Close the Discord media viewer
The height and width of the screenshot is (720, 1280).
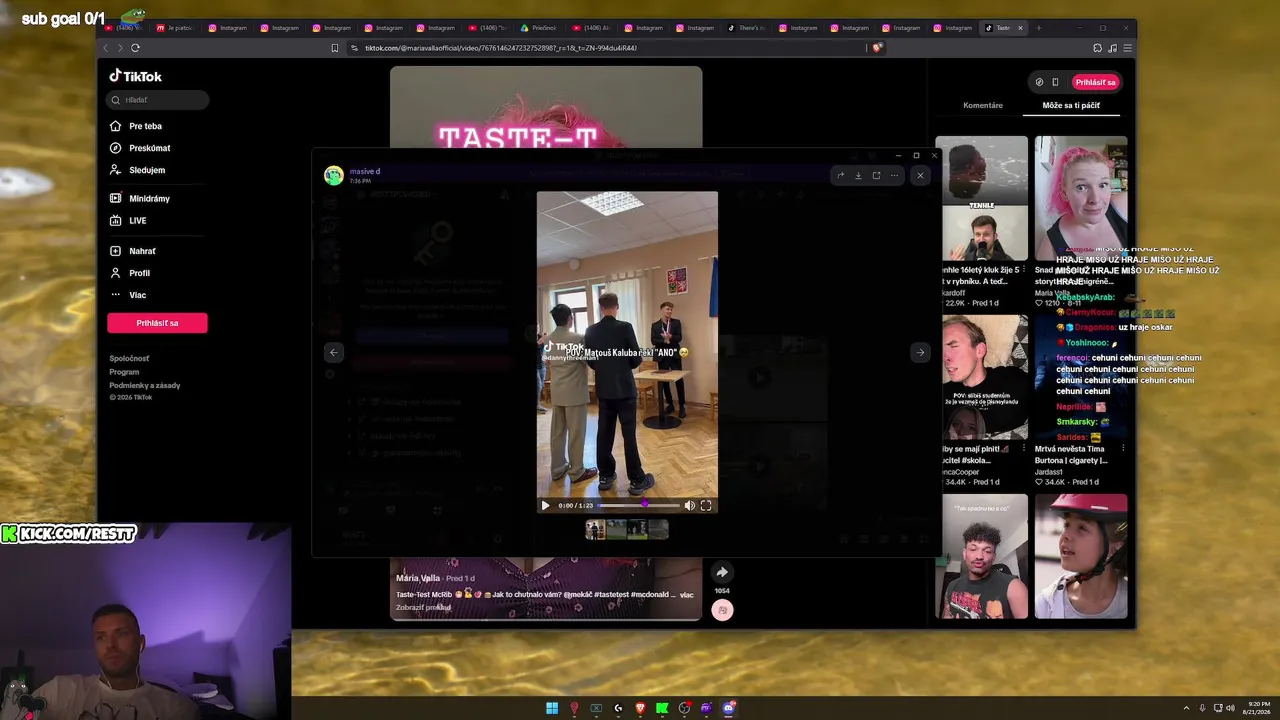coord(920,176)
